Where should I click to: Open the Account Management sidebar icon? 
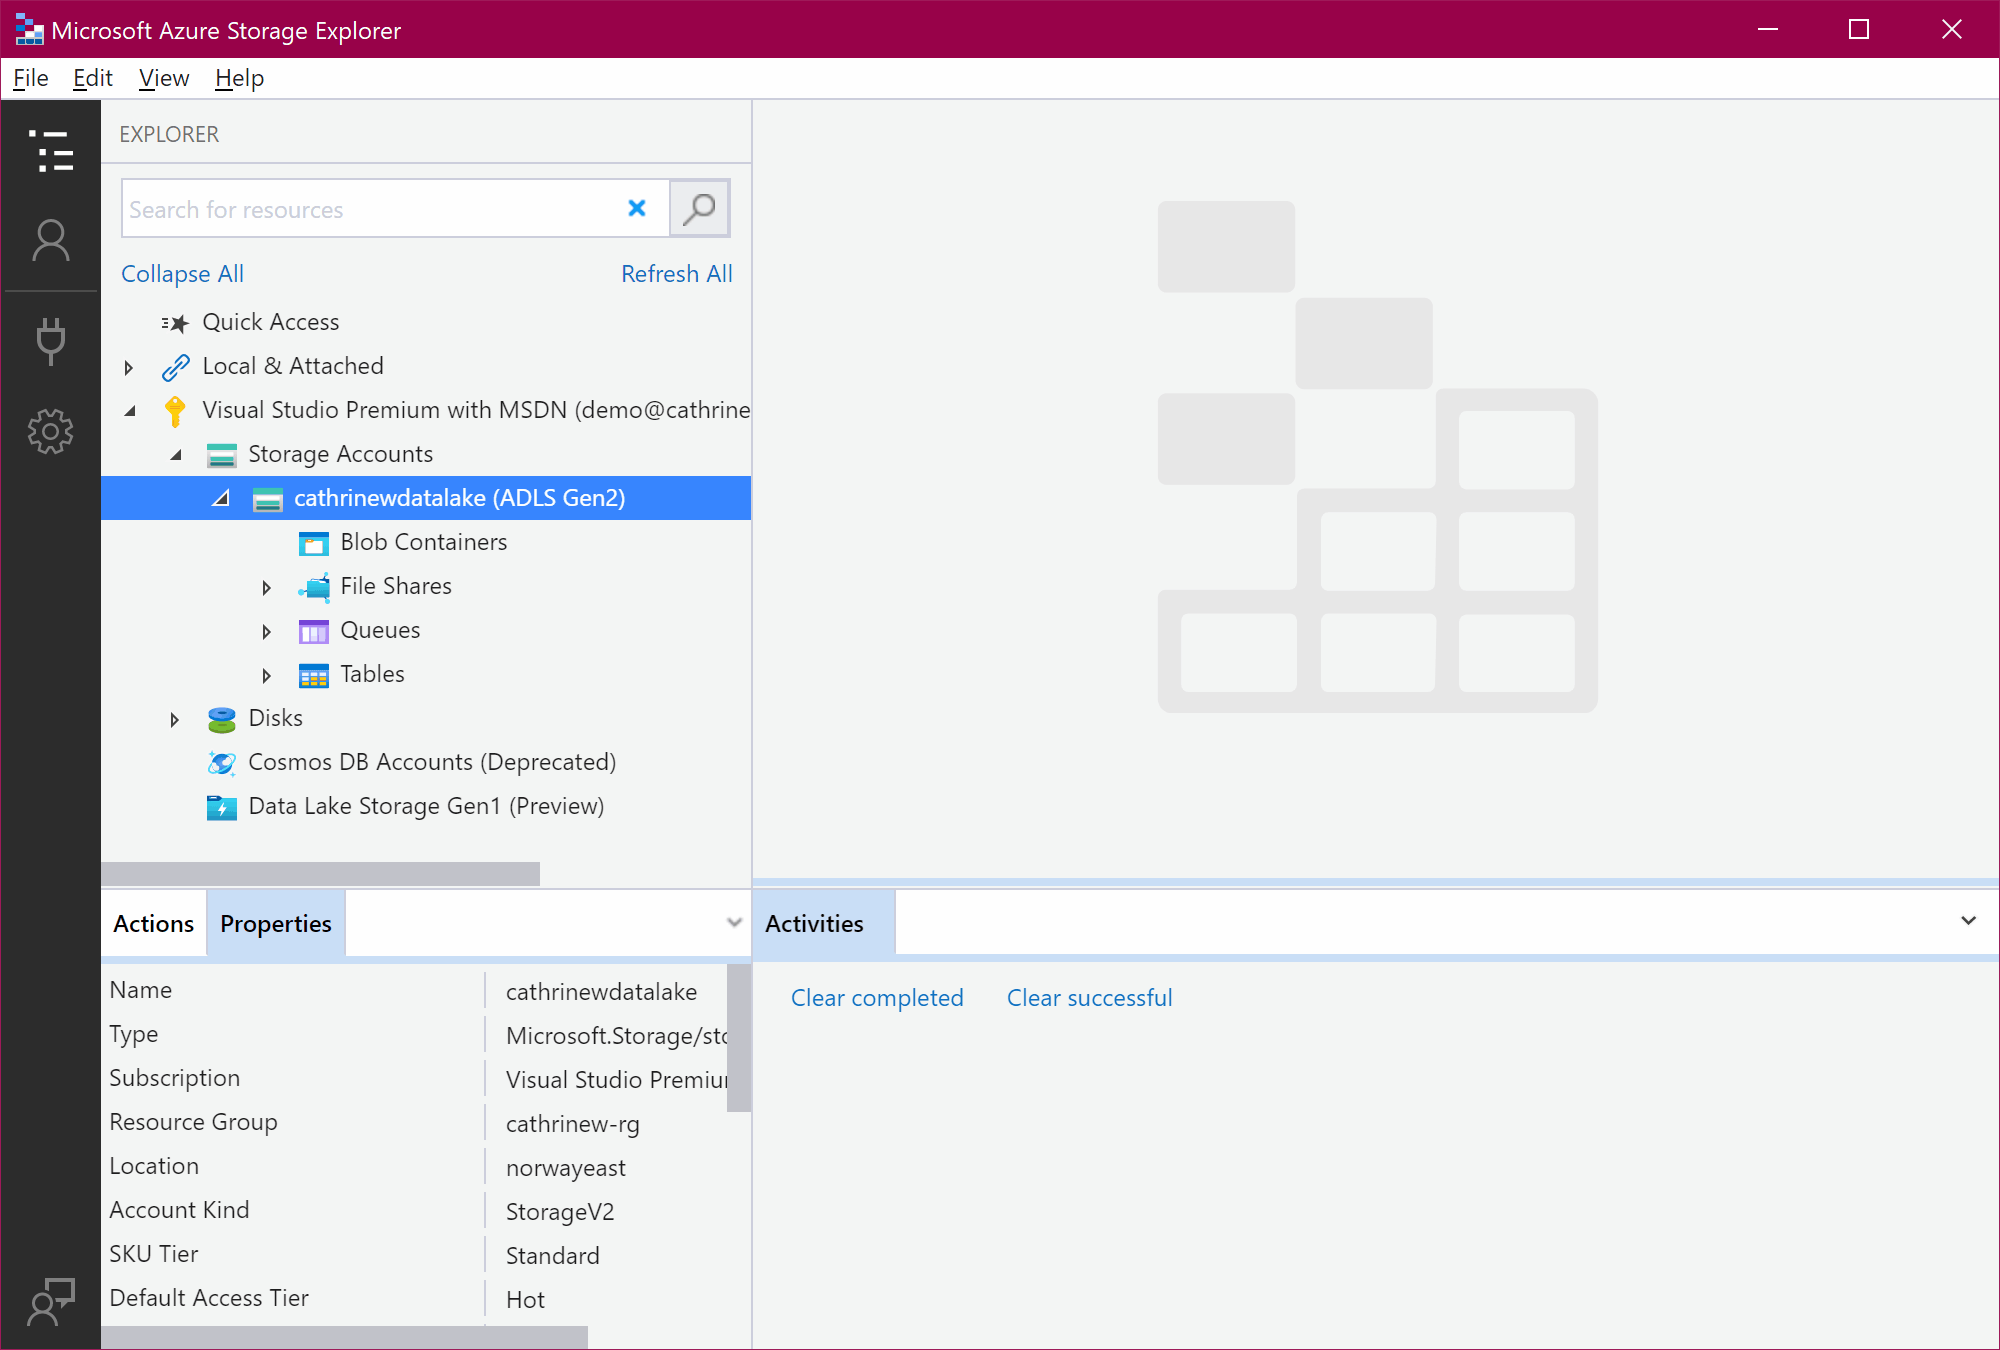[50, 241]
